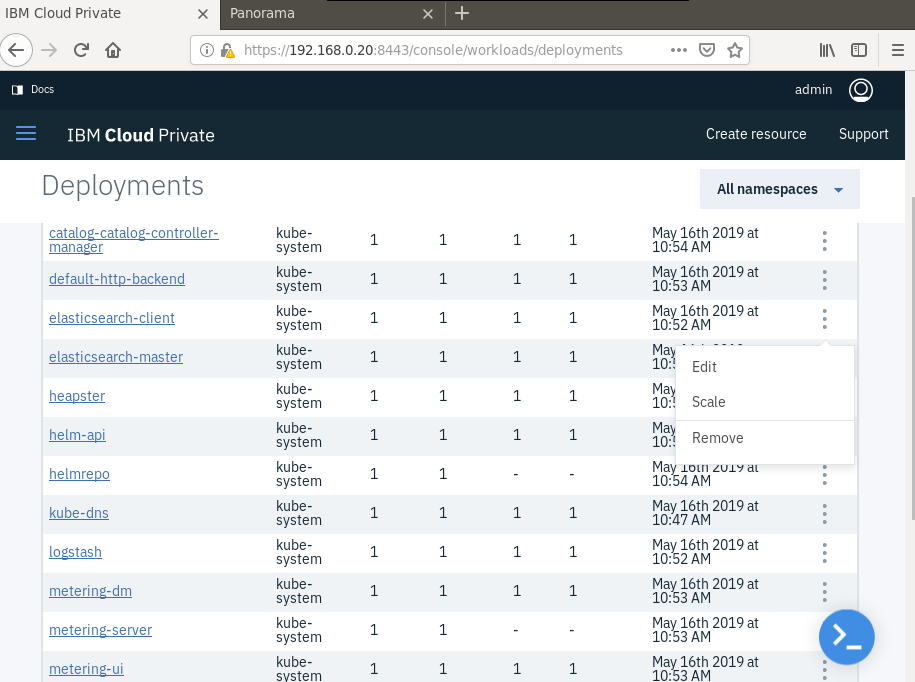
Task: Click the IBM Cloud Private logo text
Action: 141,135
